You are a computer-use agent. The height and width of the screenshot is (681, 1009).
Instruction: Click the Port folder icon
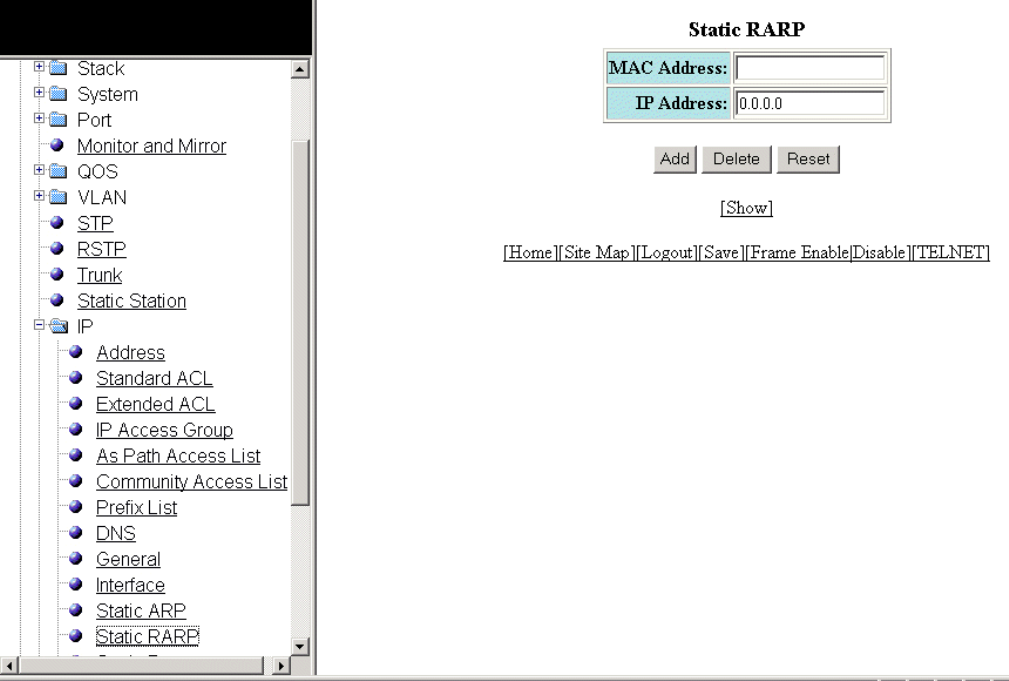(58, 119)
